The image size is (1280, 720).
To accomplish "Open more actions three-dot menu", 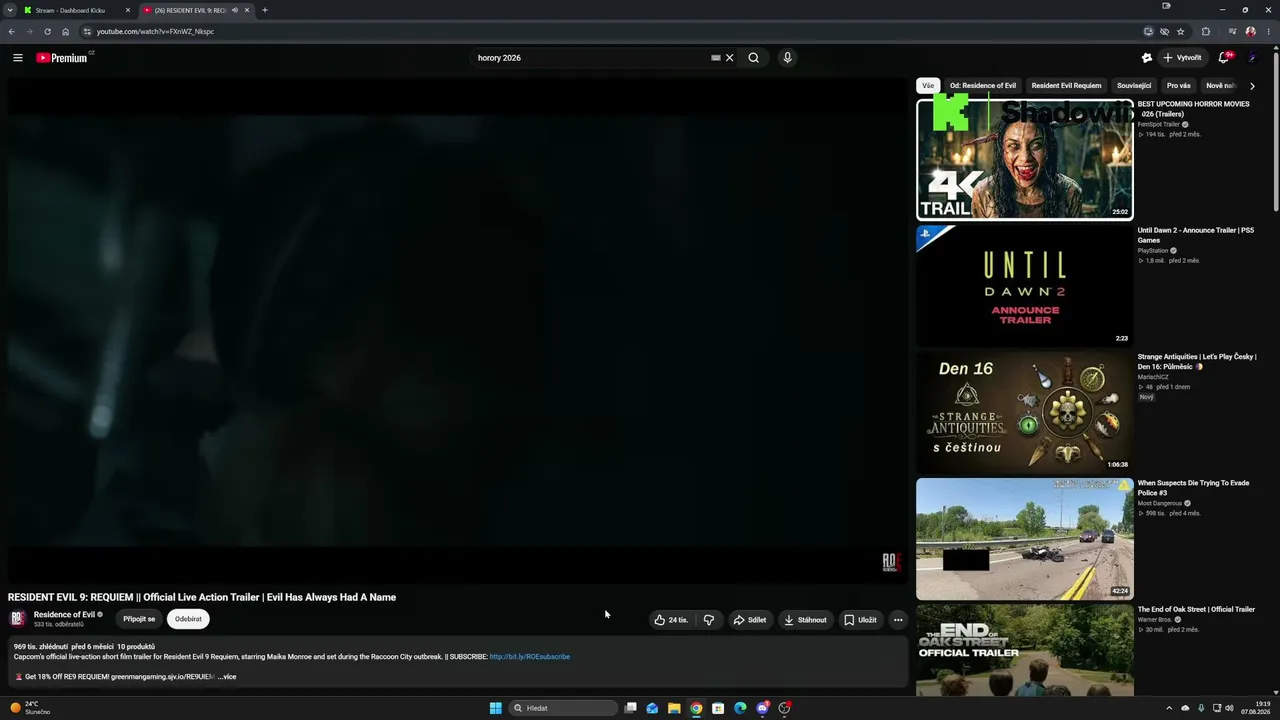I will (x=898, y=620).
